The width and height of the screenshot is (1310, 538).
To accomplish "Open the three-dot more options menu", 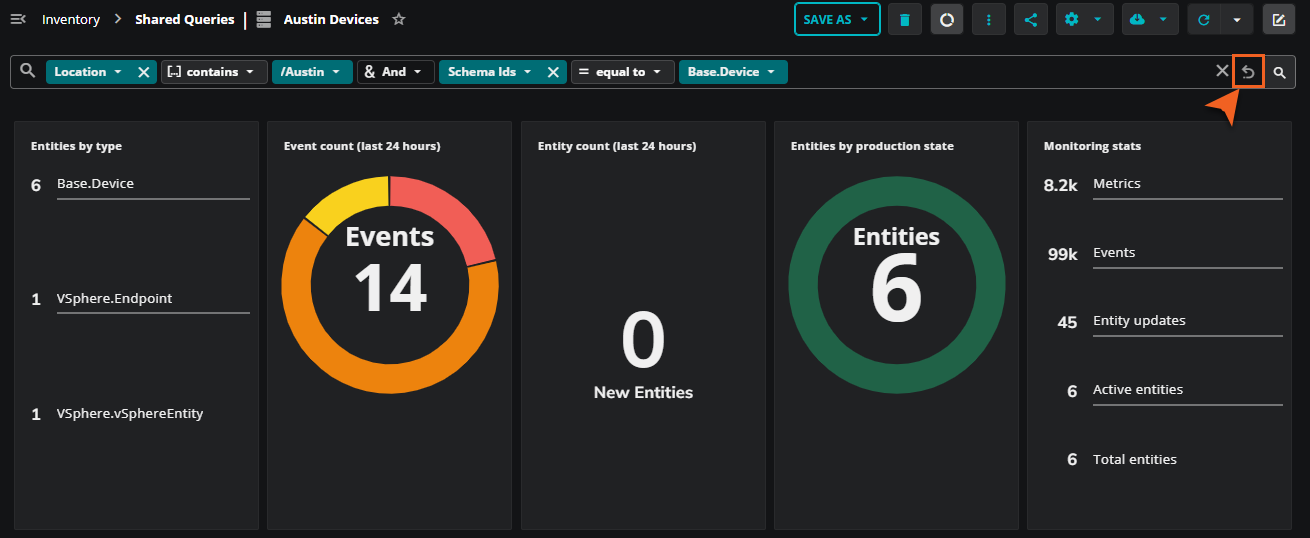I will click(989, 20).
